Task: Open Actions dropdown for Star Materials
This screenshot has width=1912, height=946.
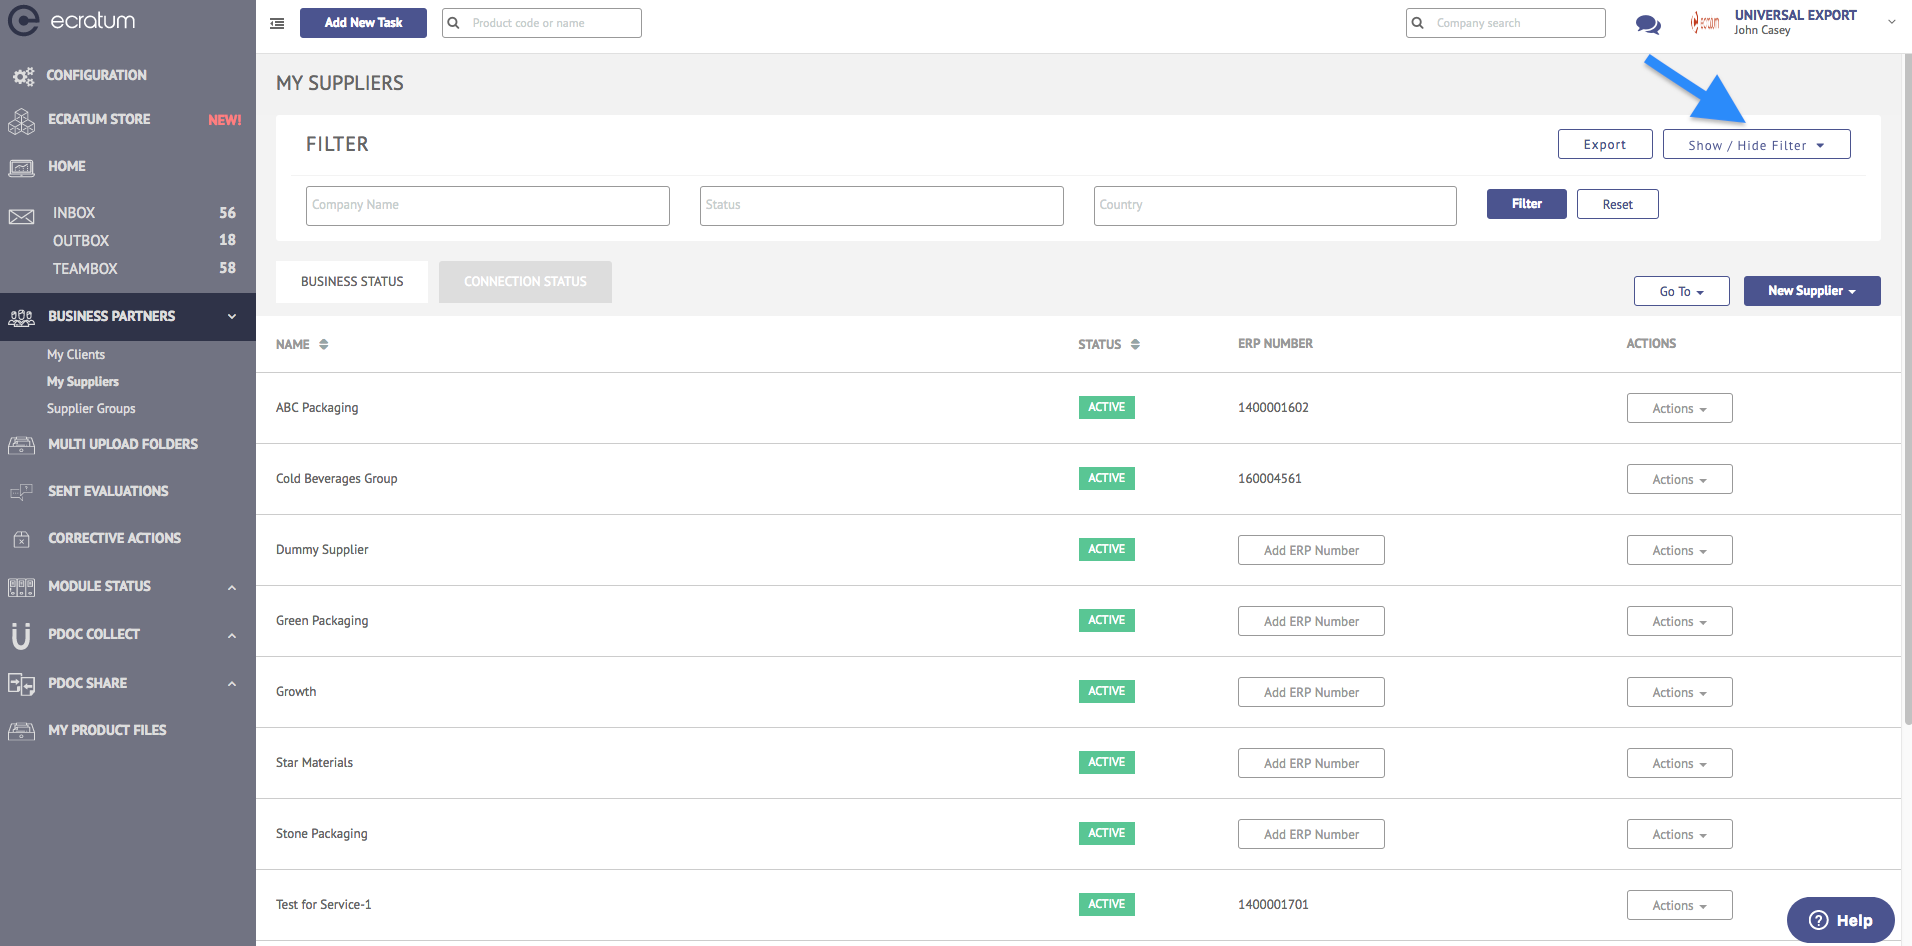Action: tap(1679, 763)
